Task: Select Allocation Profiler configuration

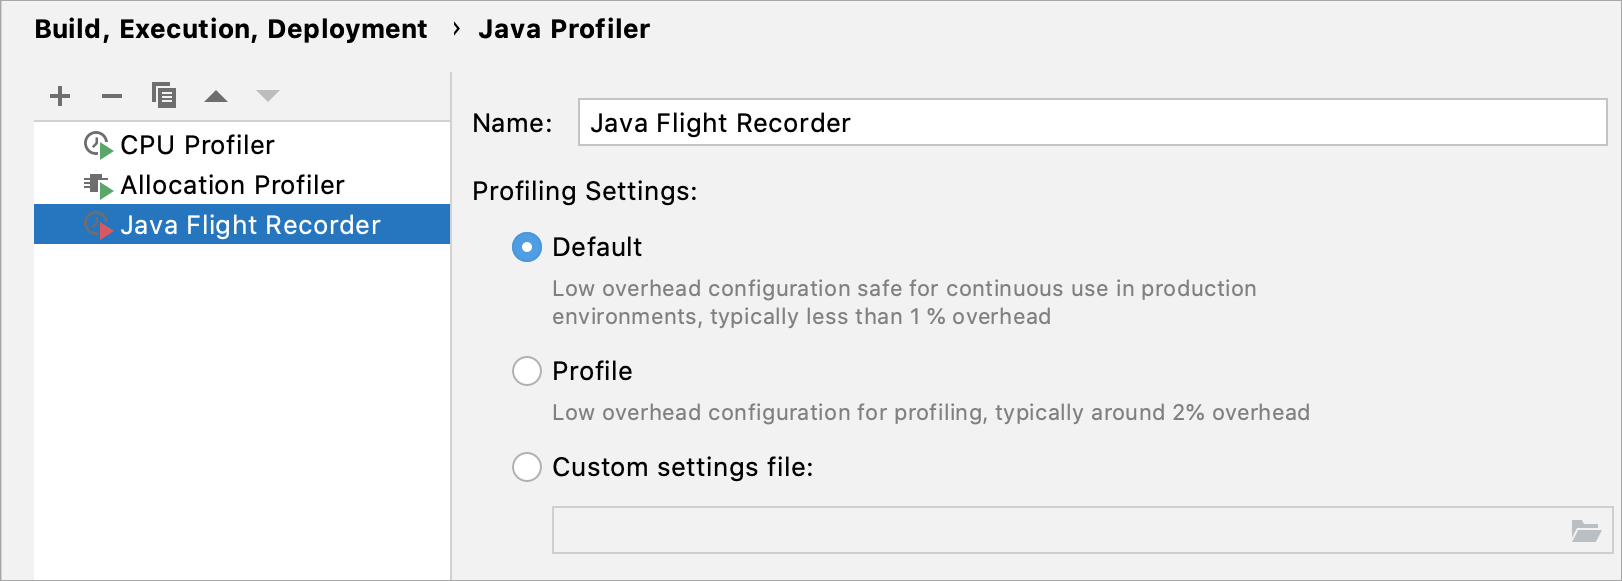Action: pyautogui.click(x=232, y=185)
